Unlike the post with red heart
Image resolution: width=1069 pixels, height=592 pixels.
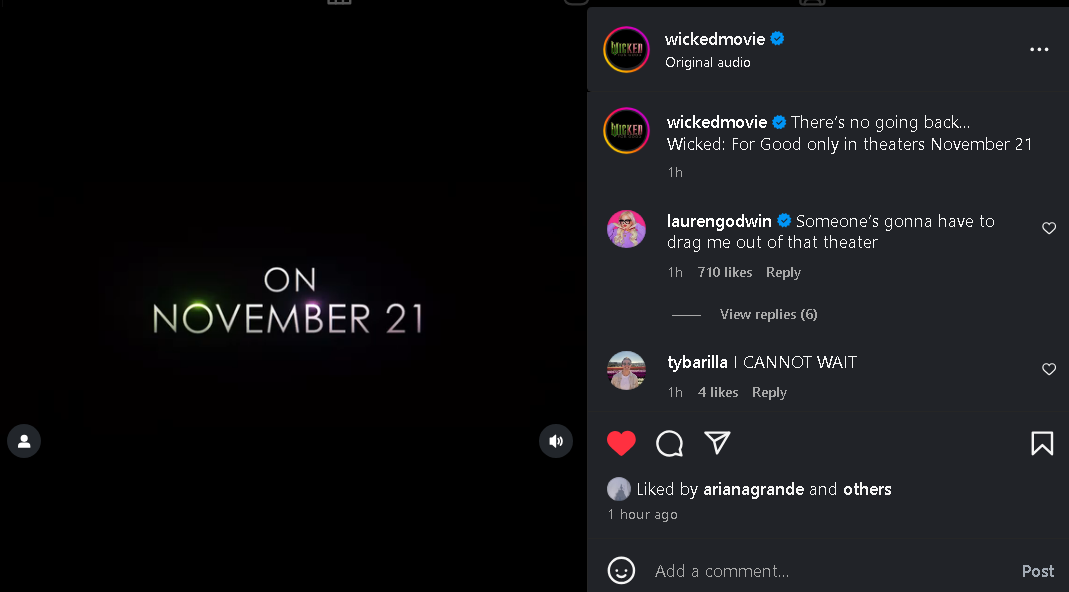point(621,443)
